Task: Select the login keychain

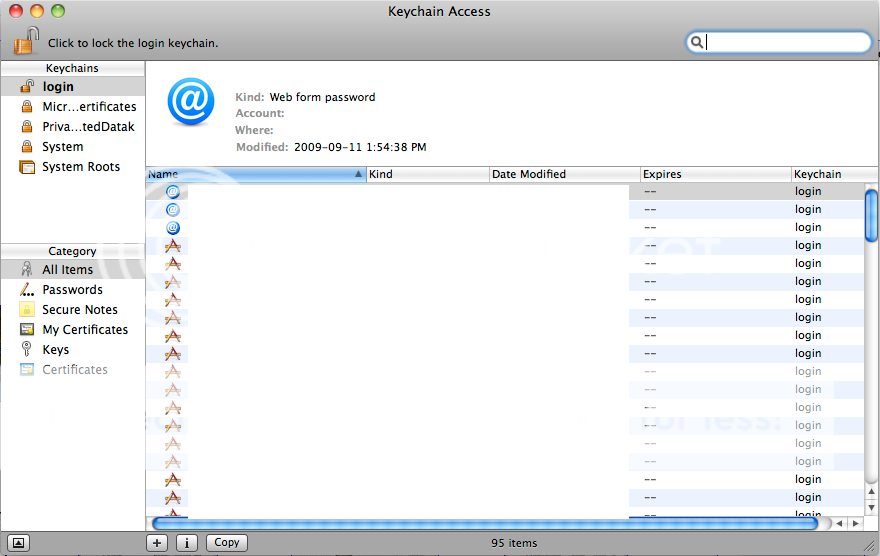Action: tap(58, 87)
